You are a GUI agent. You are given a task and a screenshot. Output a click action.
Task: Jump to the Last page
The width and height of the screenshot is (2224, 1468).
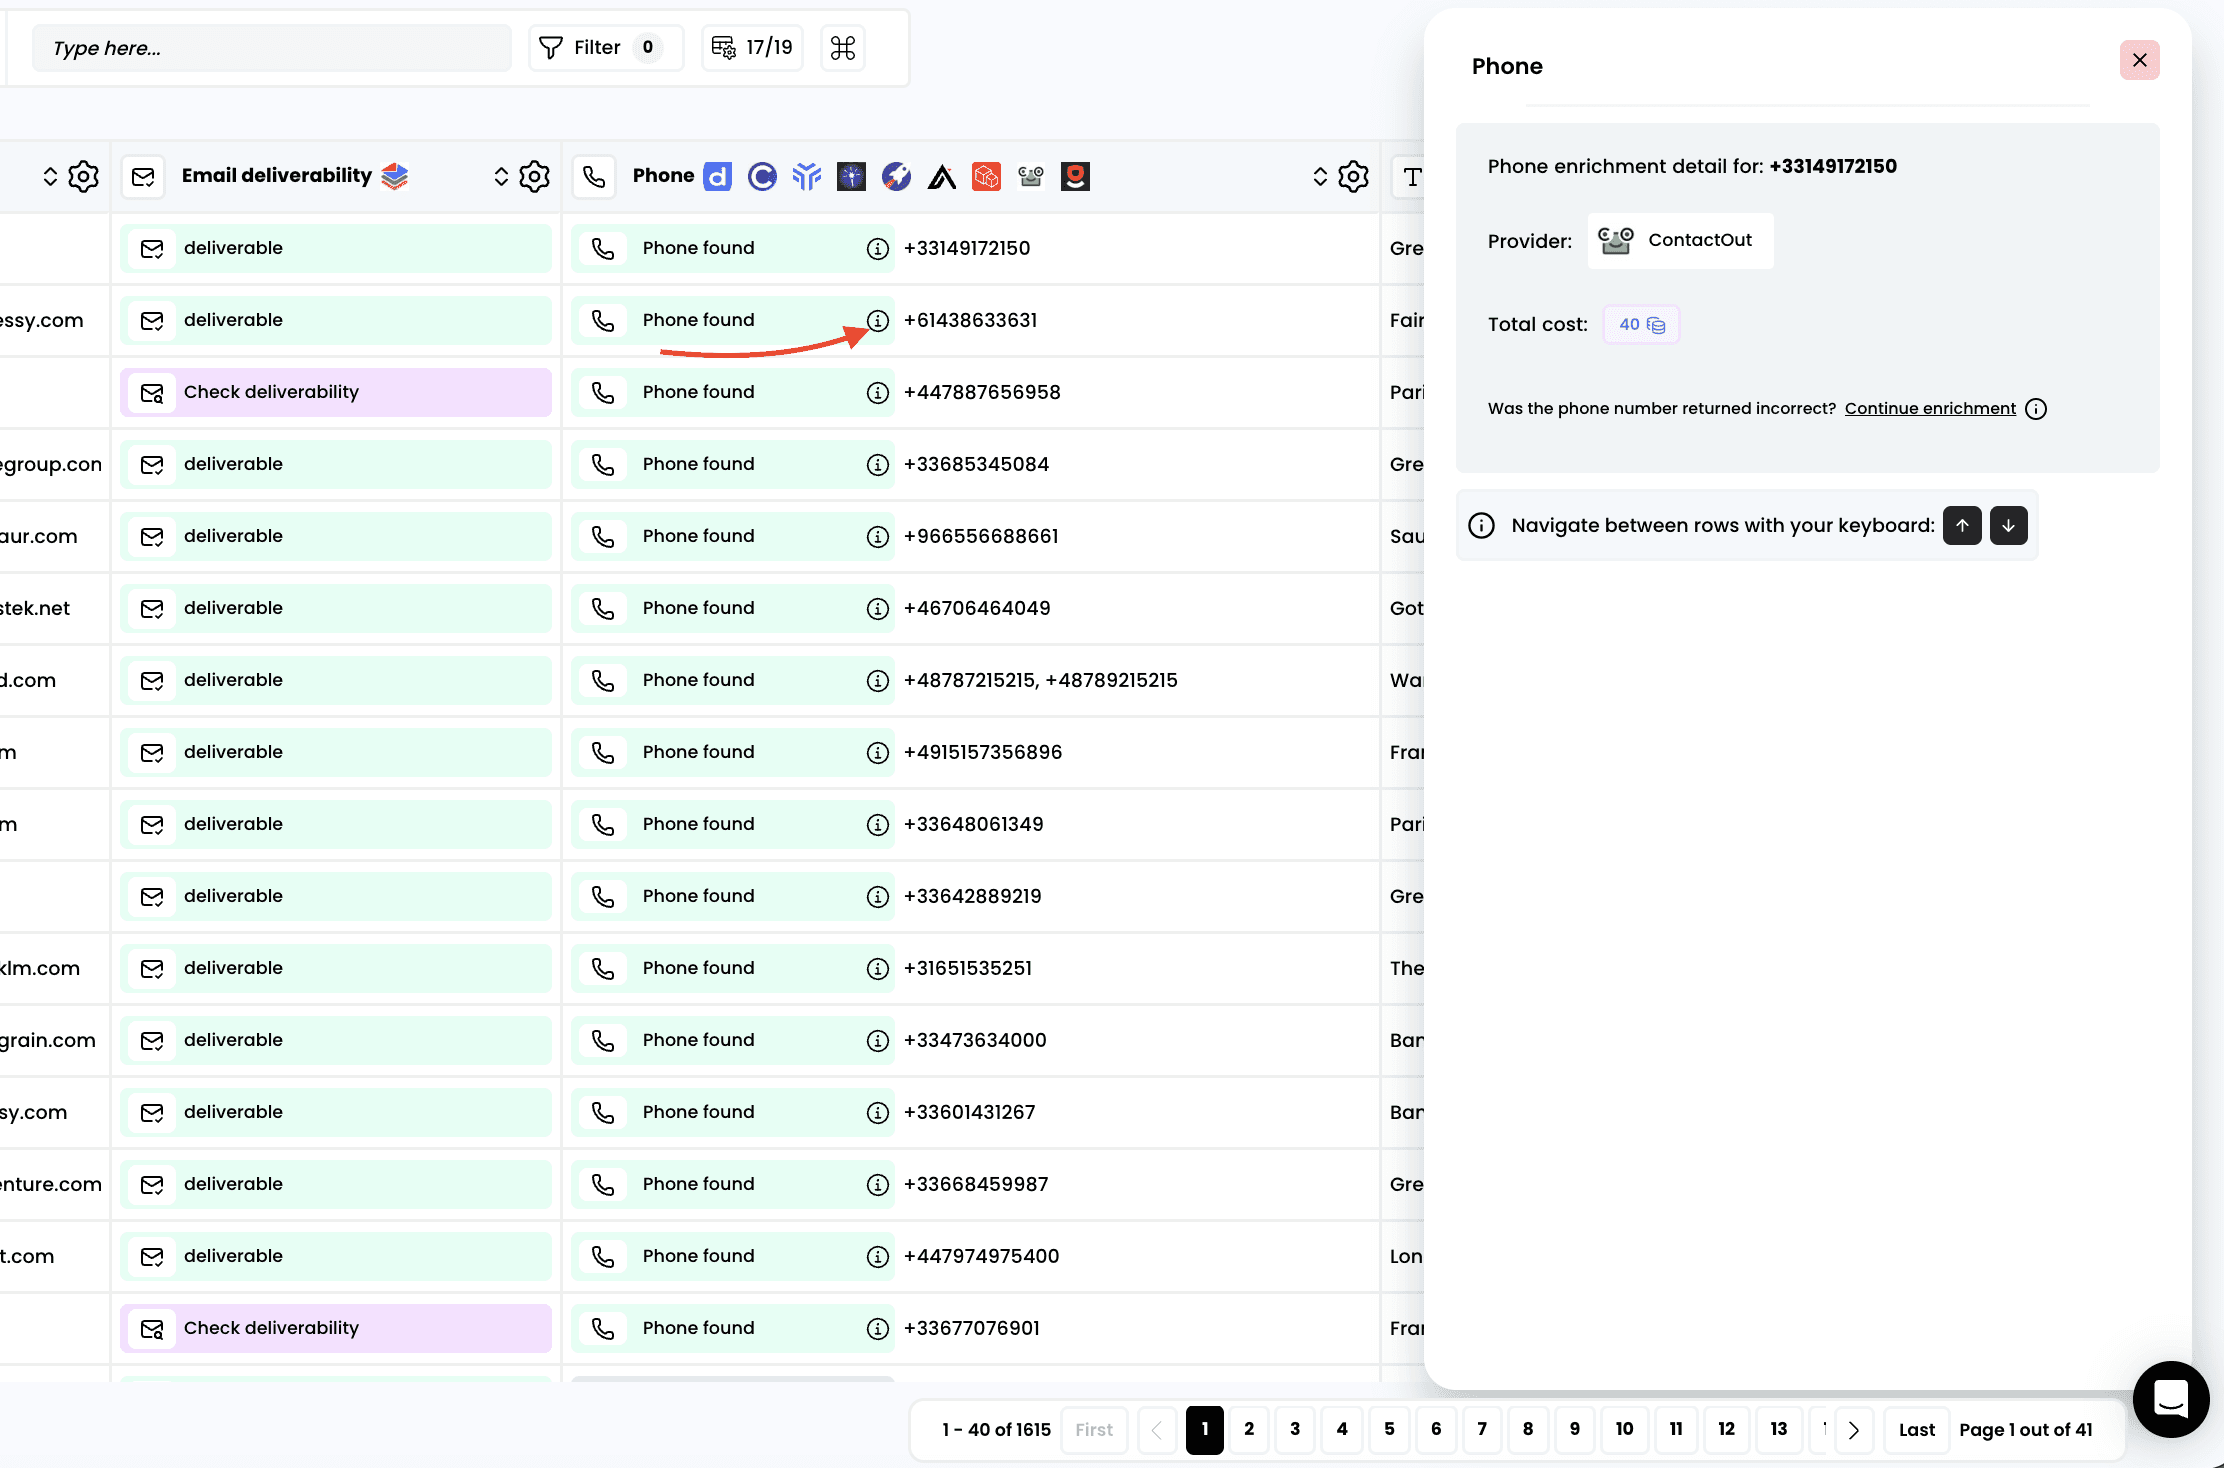[x=1916, y=1429]
